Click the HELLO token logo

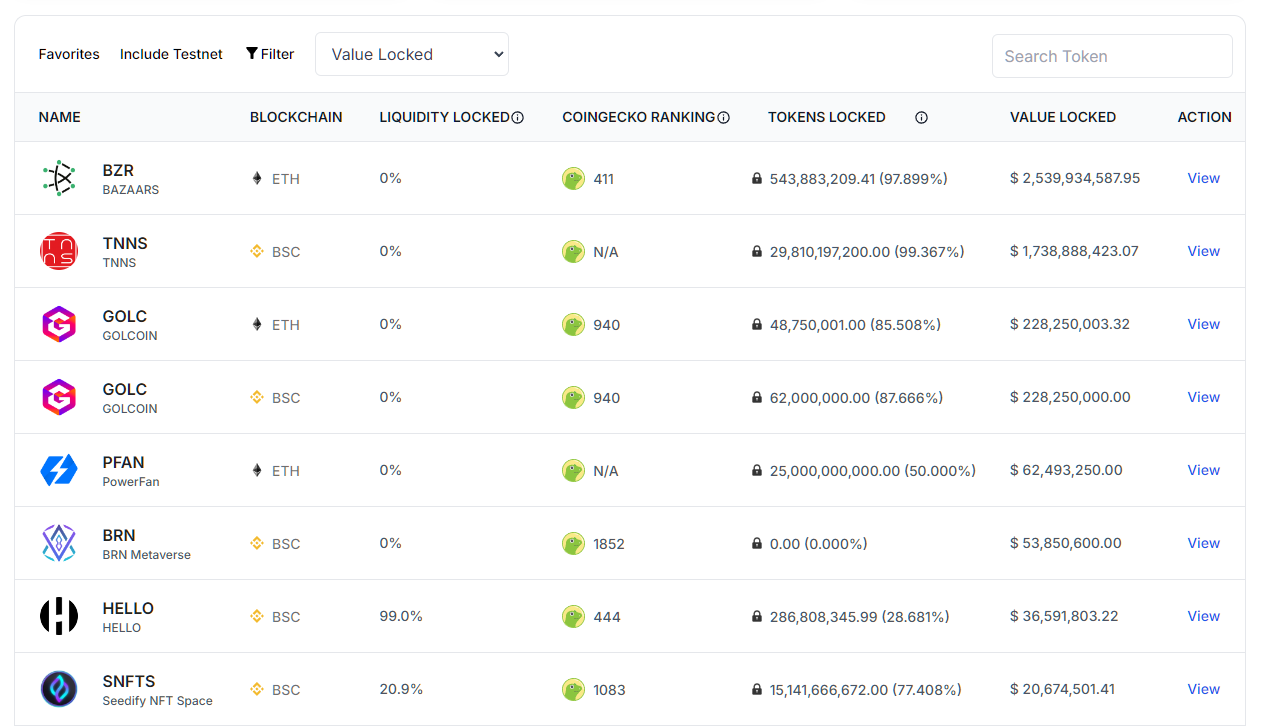[59, 616]
